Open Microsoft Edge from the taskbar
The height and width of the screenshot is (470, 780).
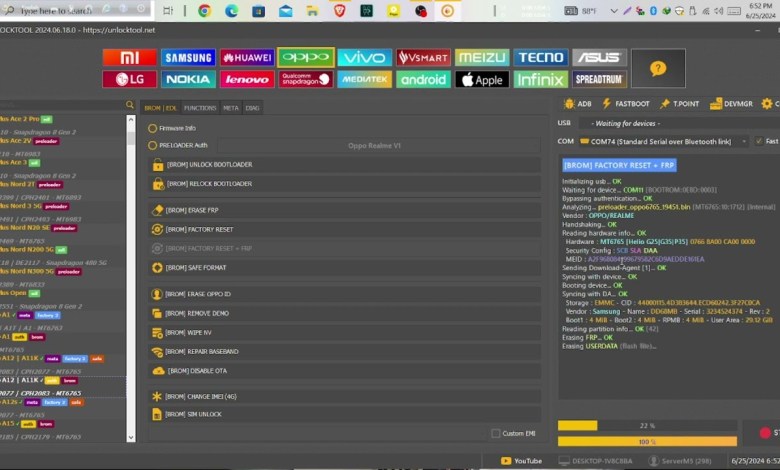click(231, 10)
